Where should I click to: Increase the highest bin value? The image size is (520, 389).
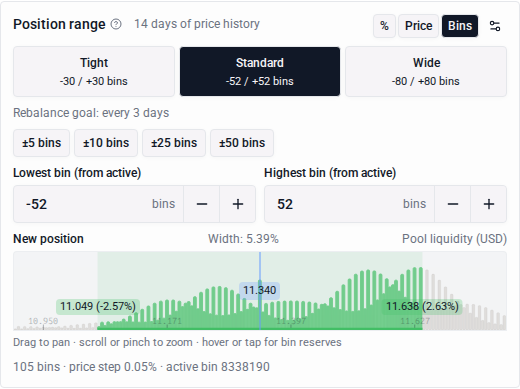click(x=489, y=204)
